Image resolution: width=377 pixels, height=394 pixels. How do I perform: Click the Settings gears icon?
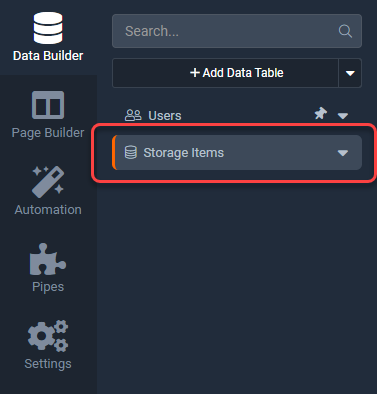pyautogui.click(x=48, y=336)
